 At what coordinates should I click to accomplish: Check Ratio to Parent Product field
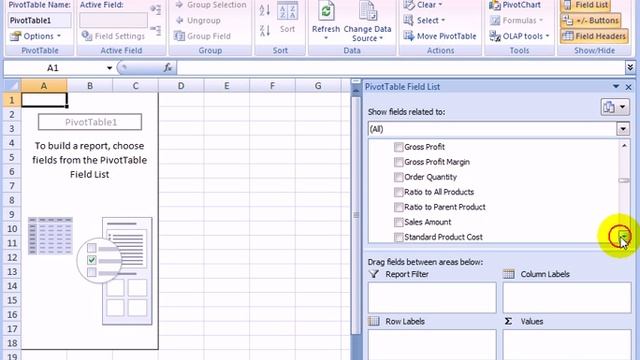(398, 207)
